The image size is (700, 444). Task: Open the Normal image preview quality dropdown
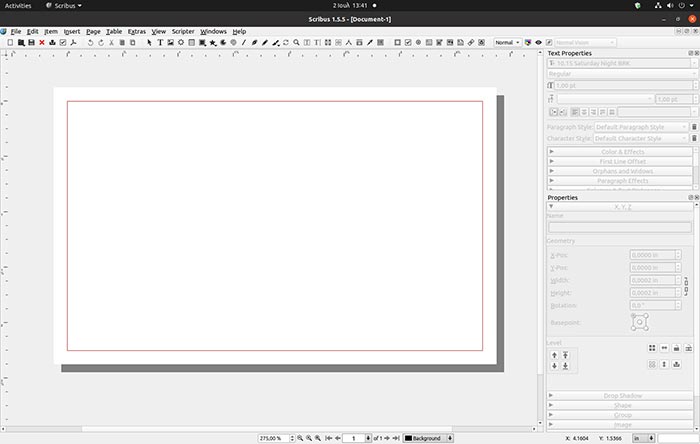point(508,42)
